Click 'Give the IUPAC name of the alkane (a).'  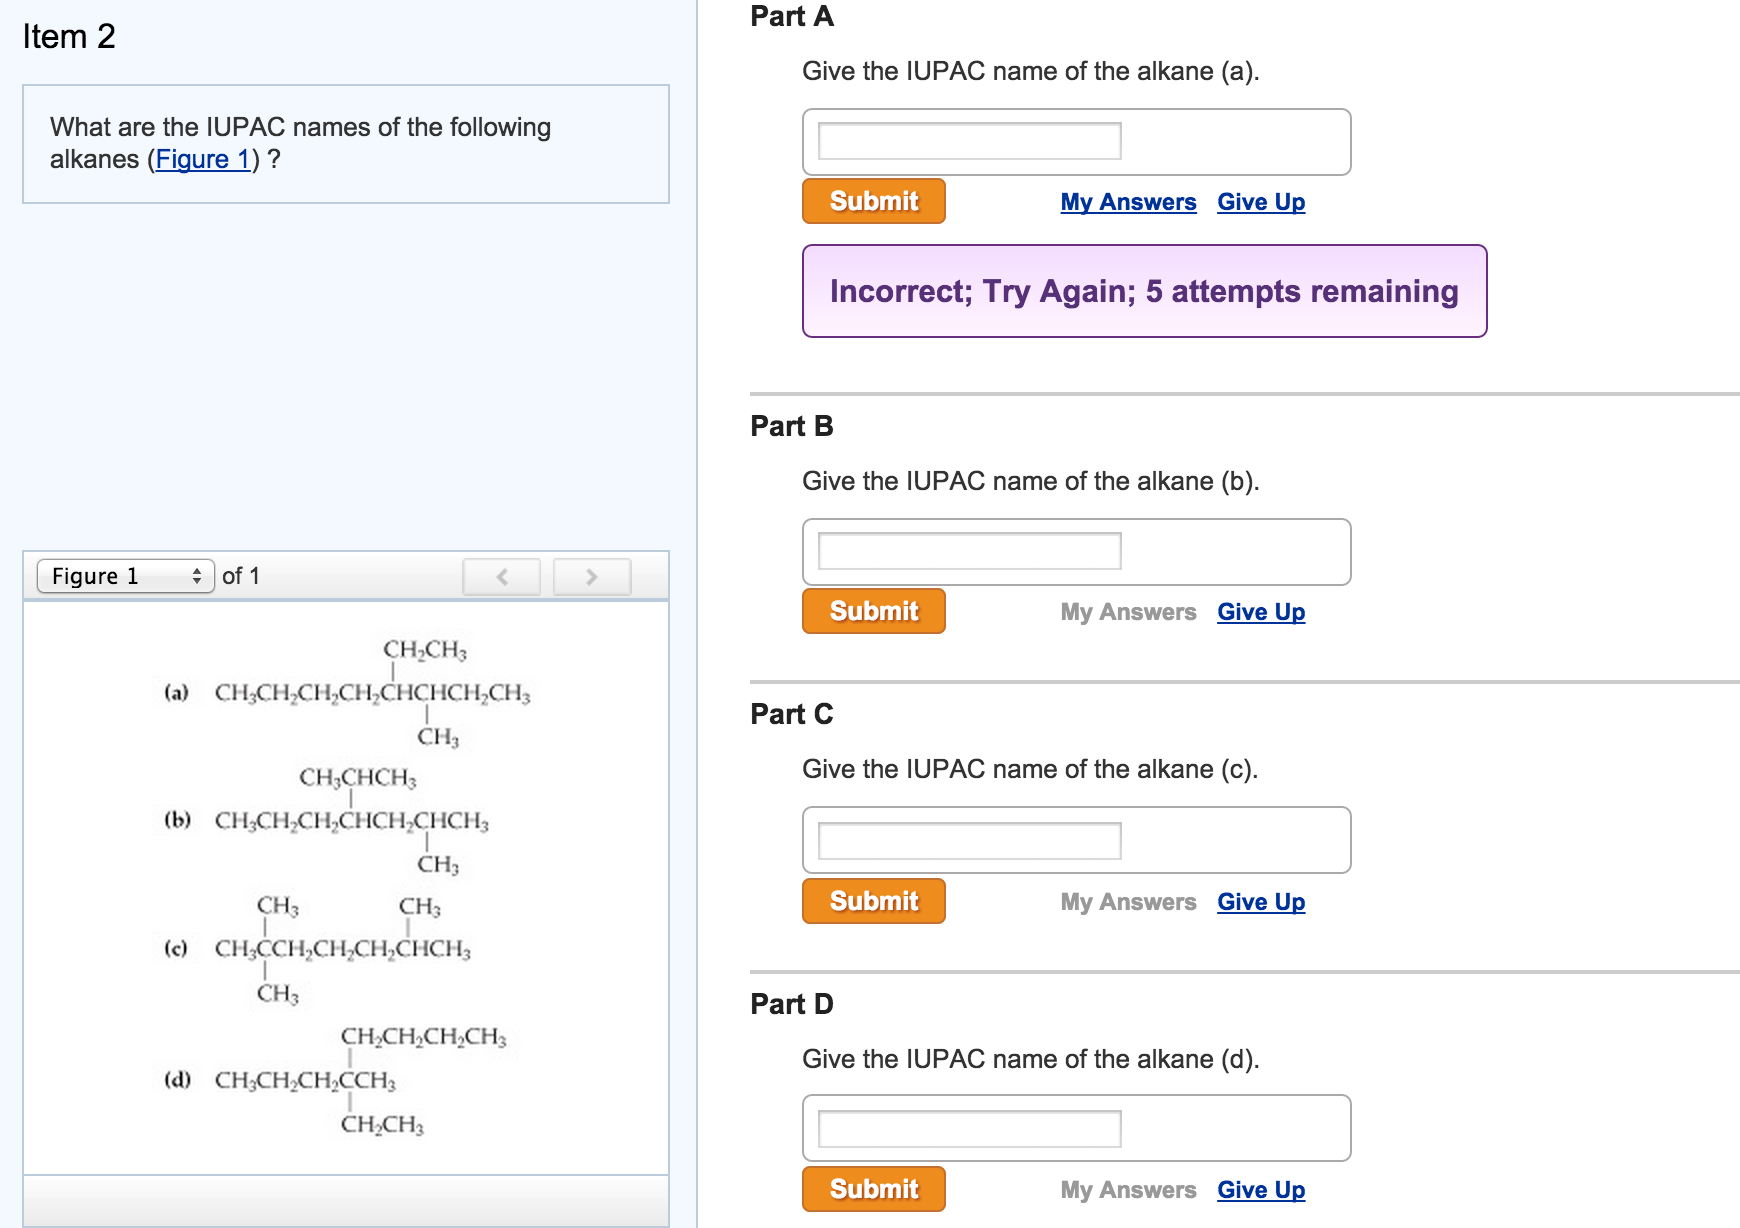point(1031,71)
